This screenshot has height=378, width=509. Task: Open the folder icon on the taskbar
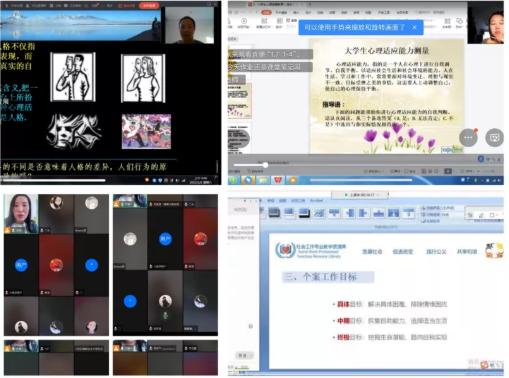[263, 180]
